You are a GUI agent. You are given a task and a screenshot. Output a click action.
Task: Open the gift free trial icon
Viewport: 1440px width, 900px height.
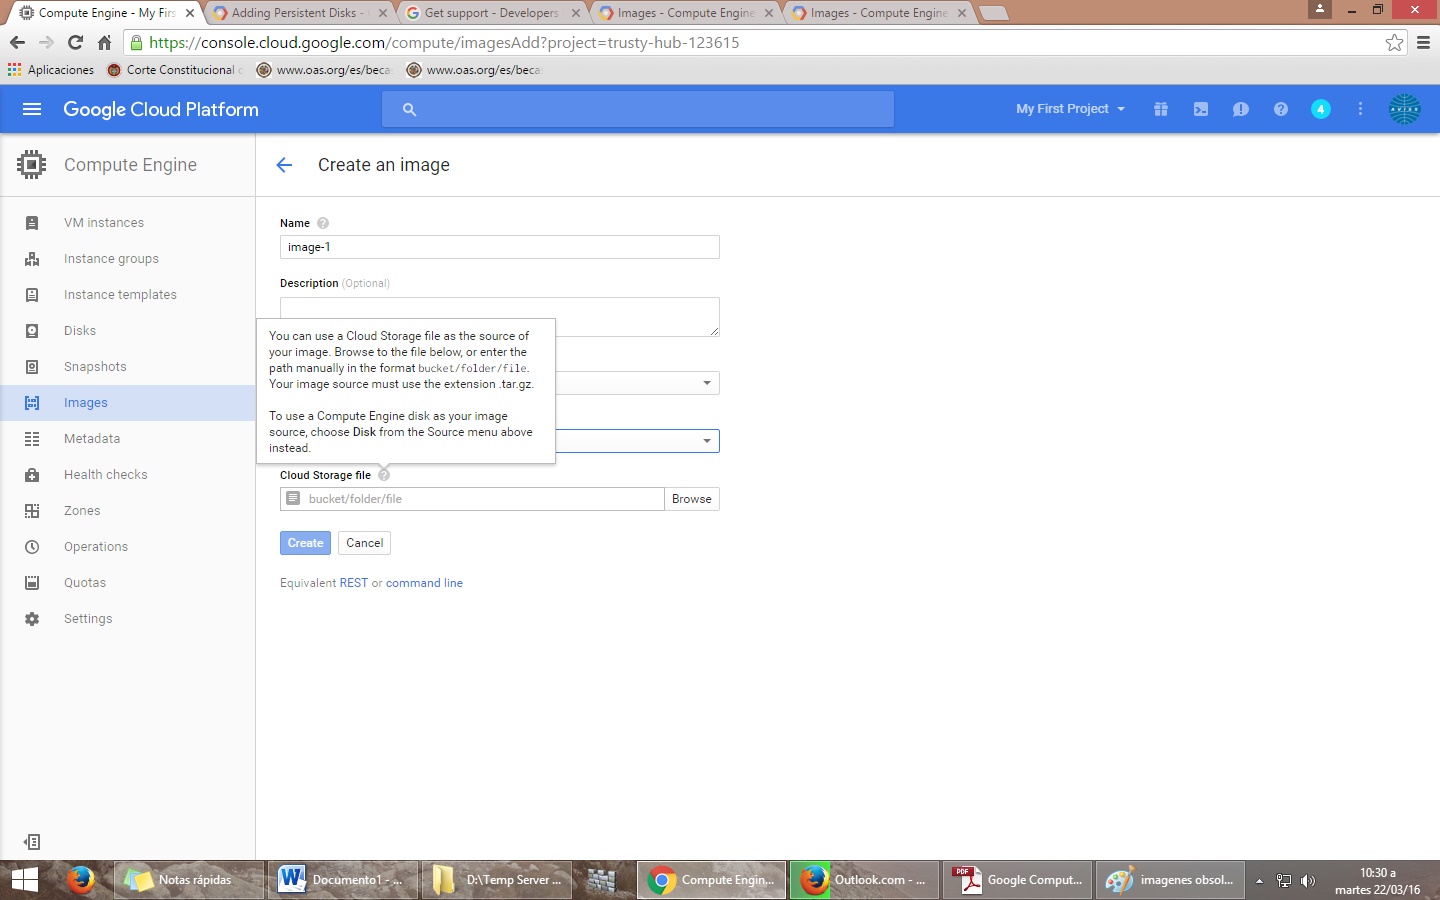click(1161, 109)
